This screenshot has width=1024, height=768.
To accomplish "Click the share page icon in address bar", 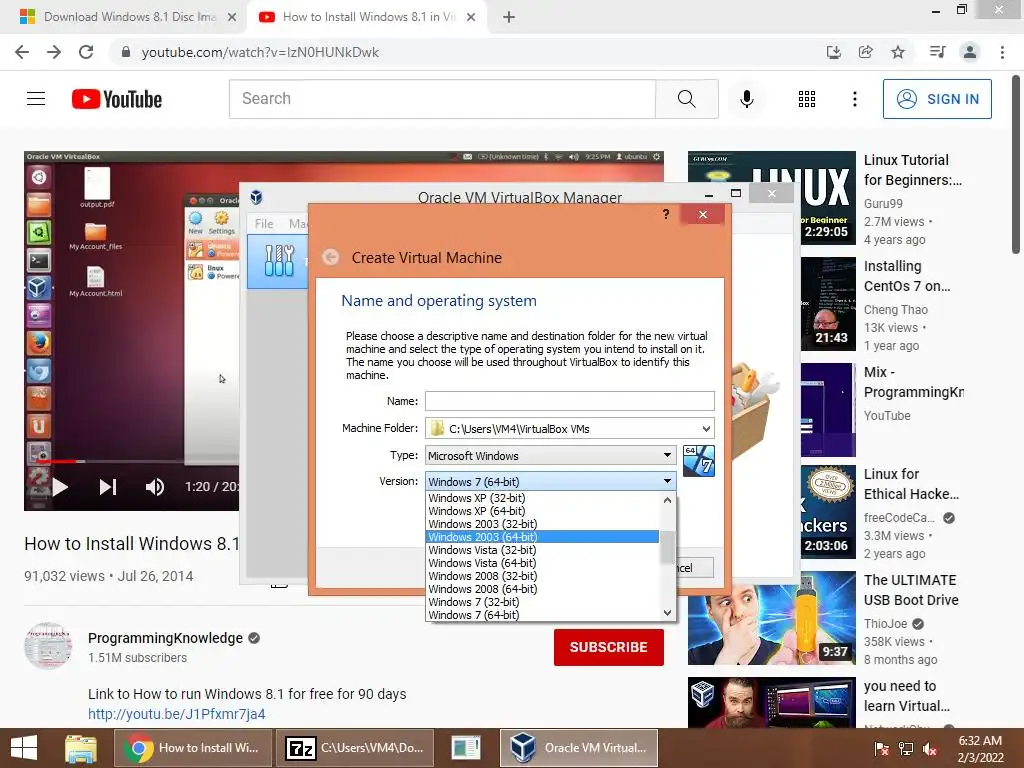I will (x=866, y=52).
